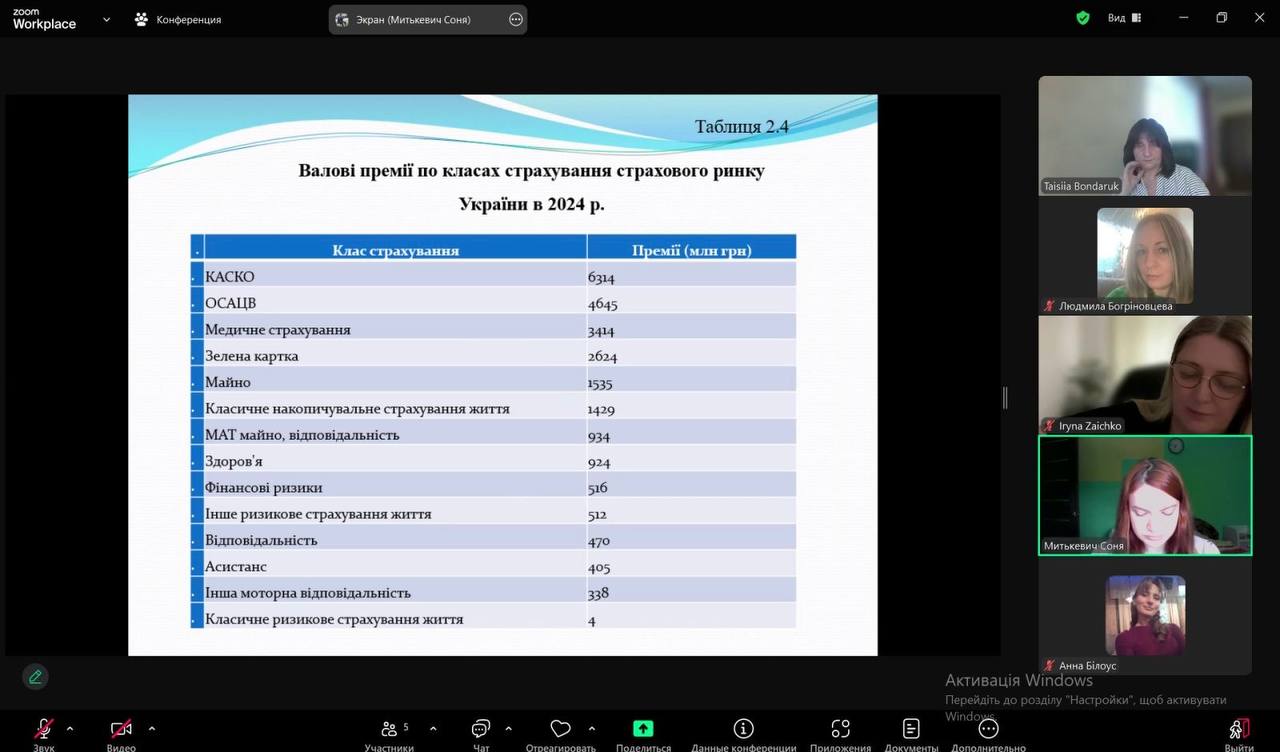This screenshot has width=1280, height=752.
Task: Open the Участники participants panel
Action: click(389, 729)
